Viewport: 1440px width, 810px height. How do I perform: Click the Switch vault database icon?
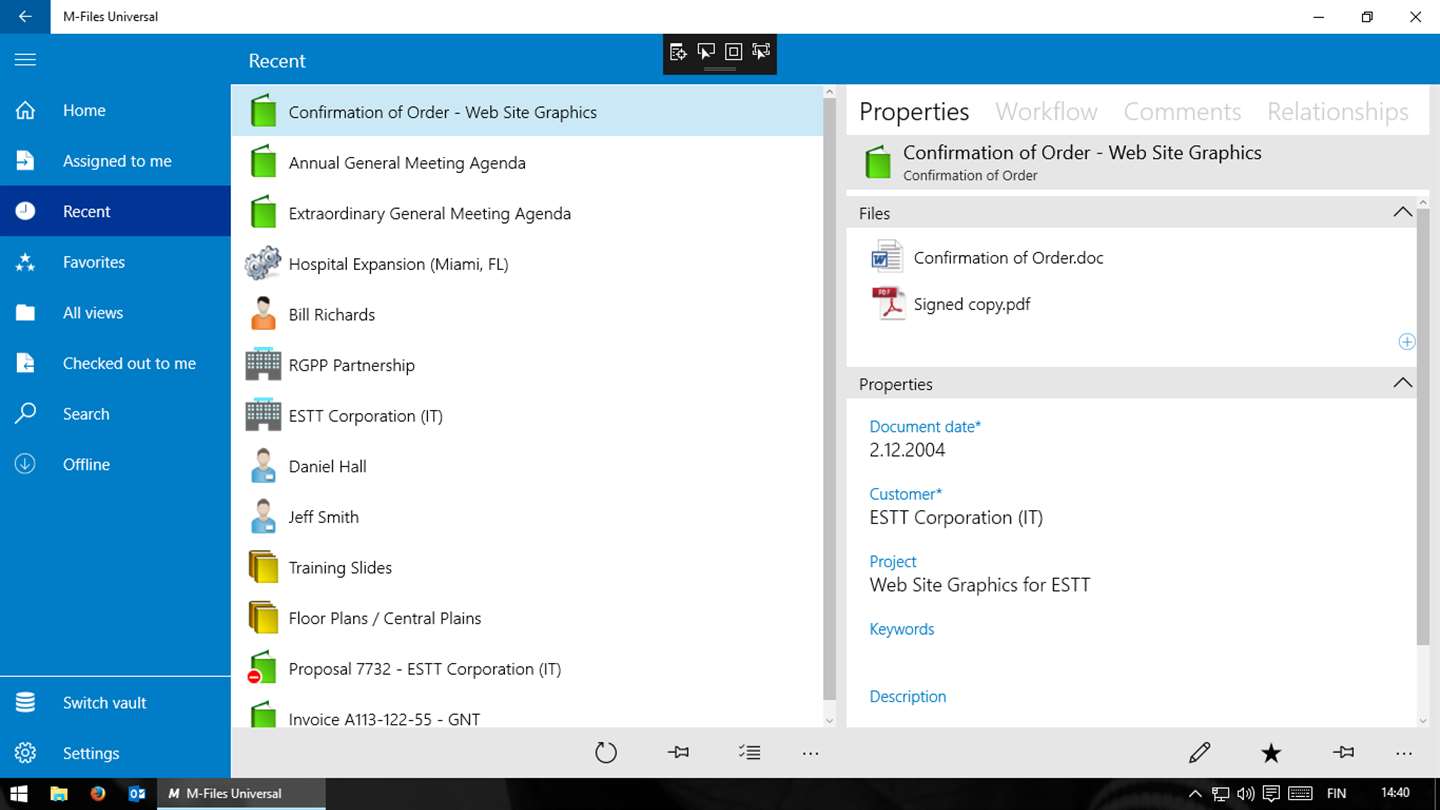pos(25,702)
